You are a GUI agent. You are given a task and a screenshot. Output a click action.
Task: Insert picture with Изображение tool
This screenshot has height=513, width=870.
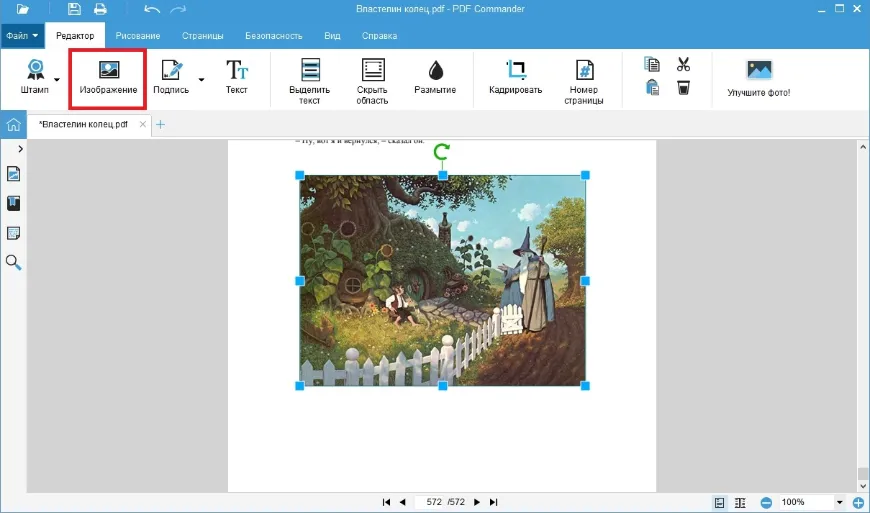coord(108,78)
